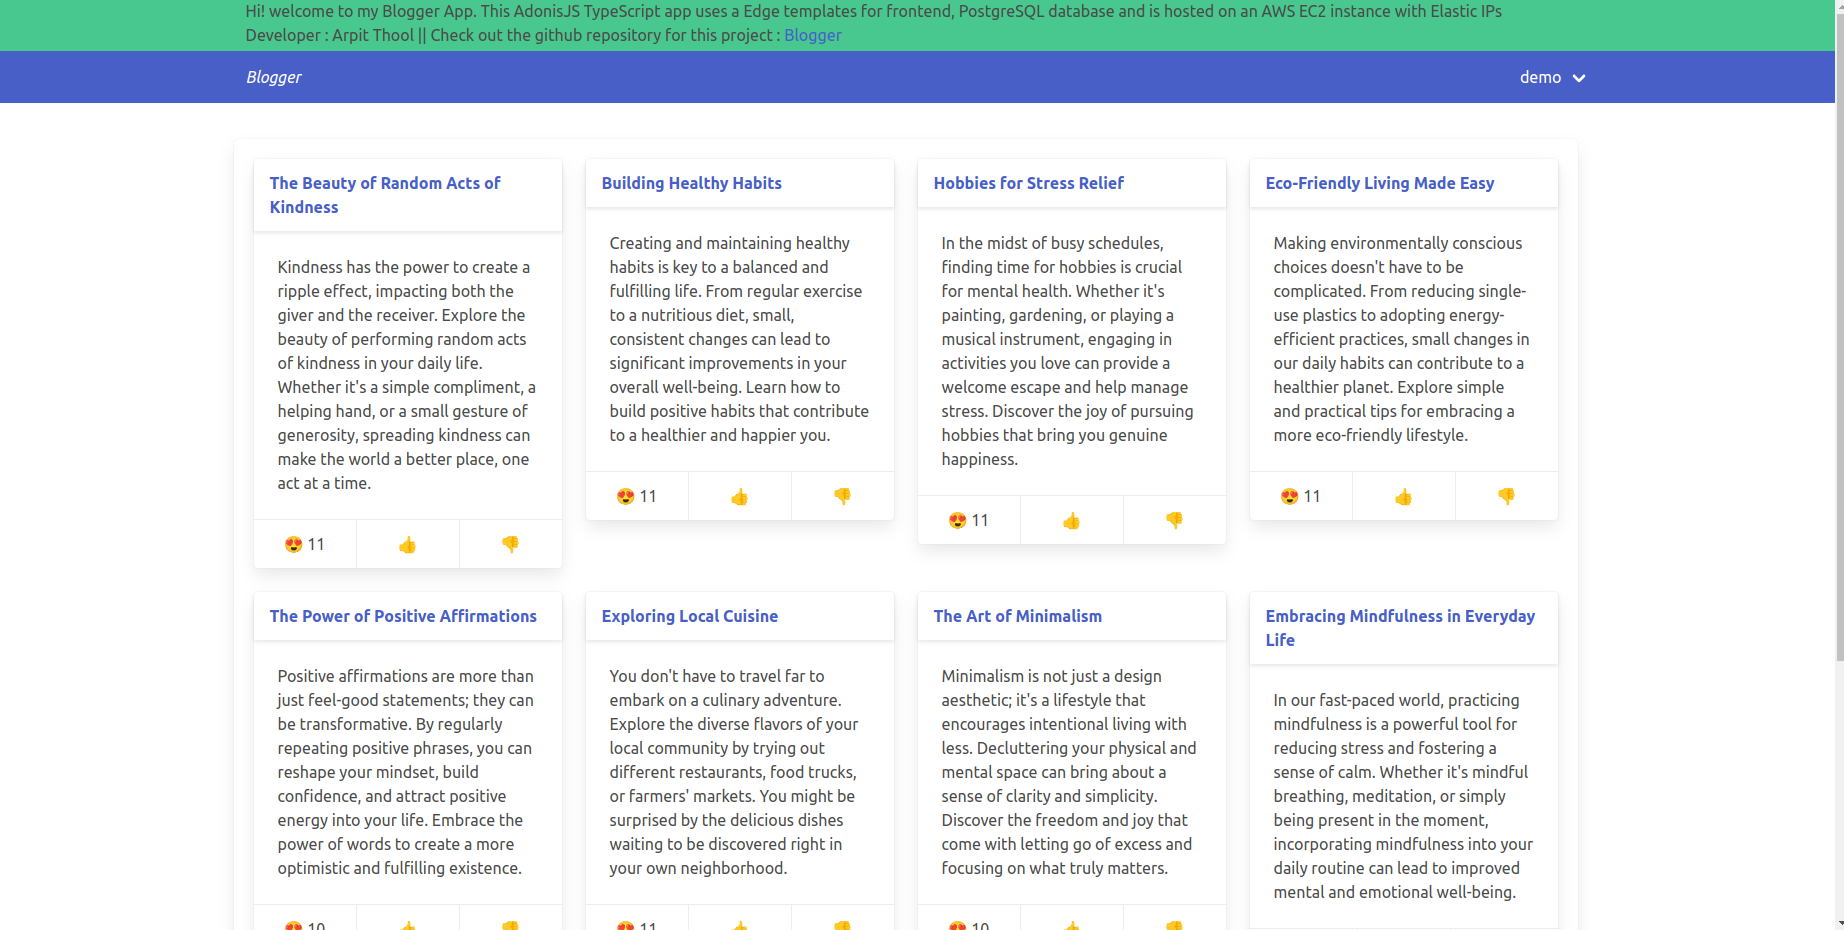Open the Hobbies for Stress Relief post title
1844x930 pixels.
(1028, 183)
